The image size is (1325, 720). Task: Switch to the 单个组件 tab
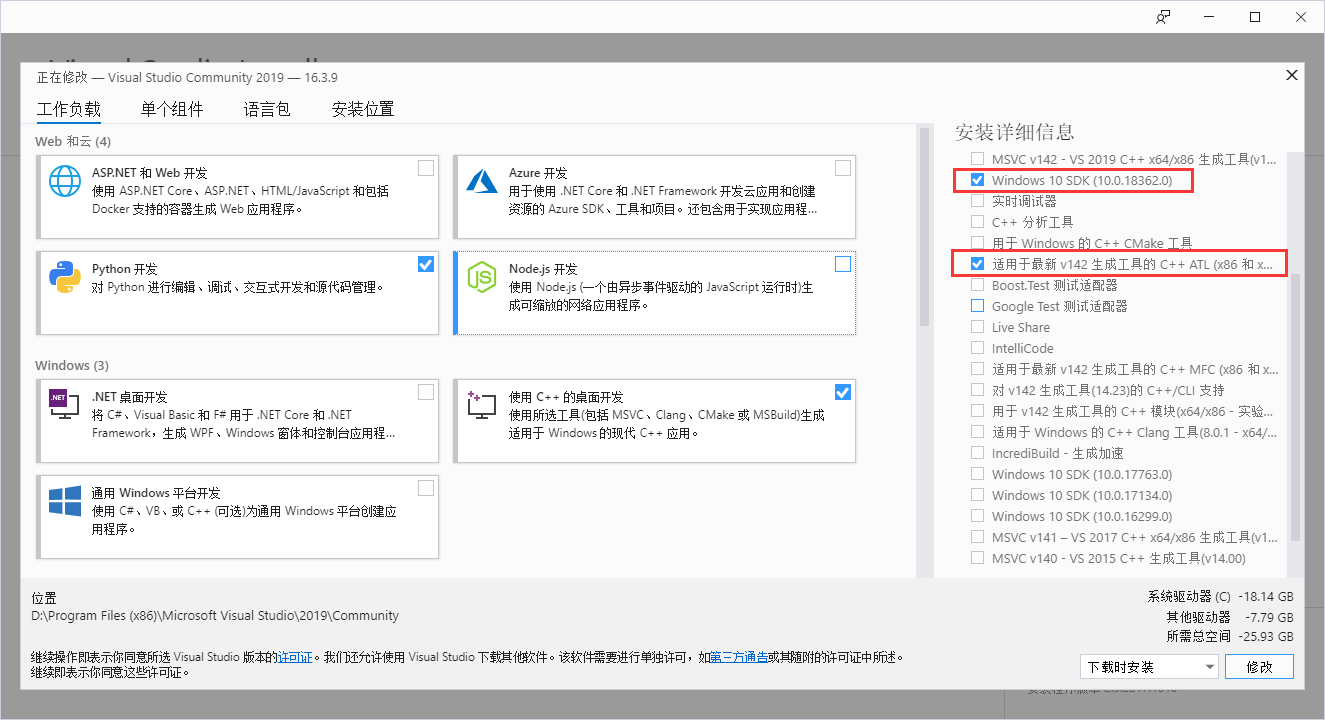point(172,109)
